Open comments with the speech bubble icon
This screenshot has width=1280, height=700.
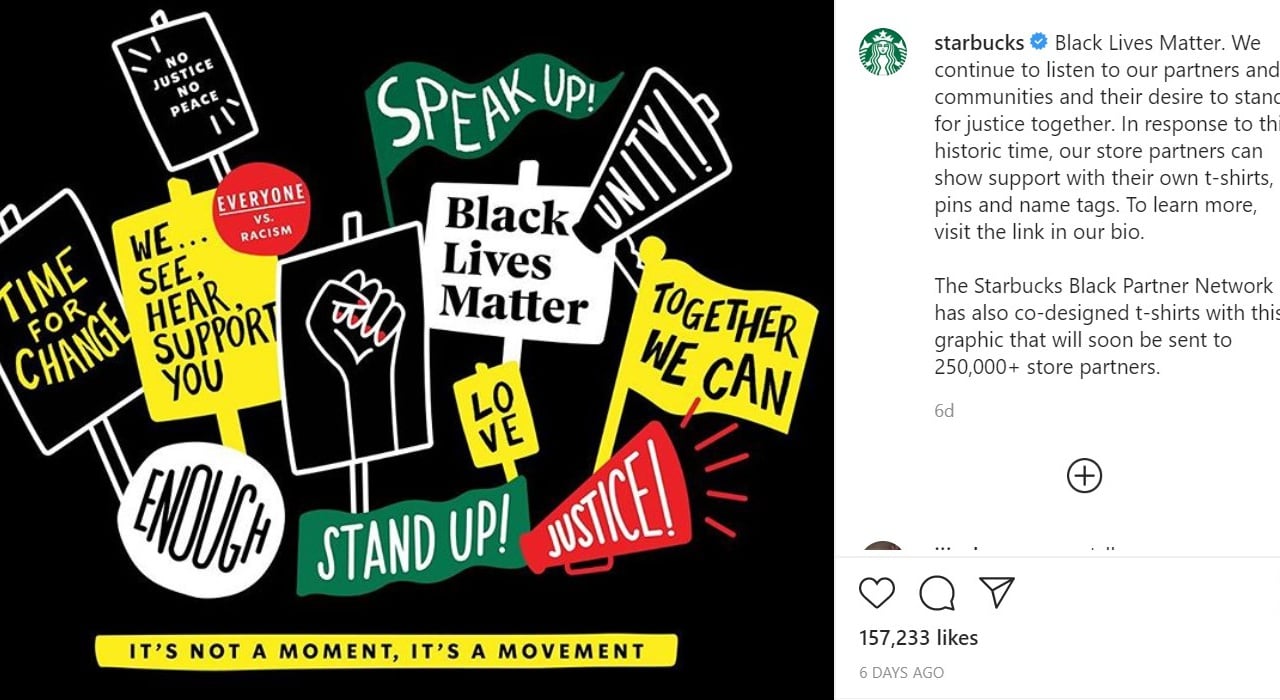tap(937, 593)
